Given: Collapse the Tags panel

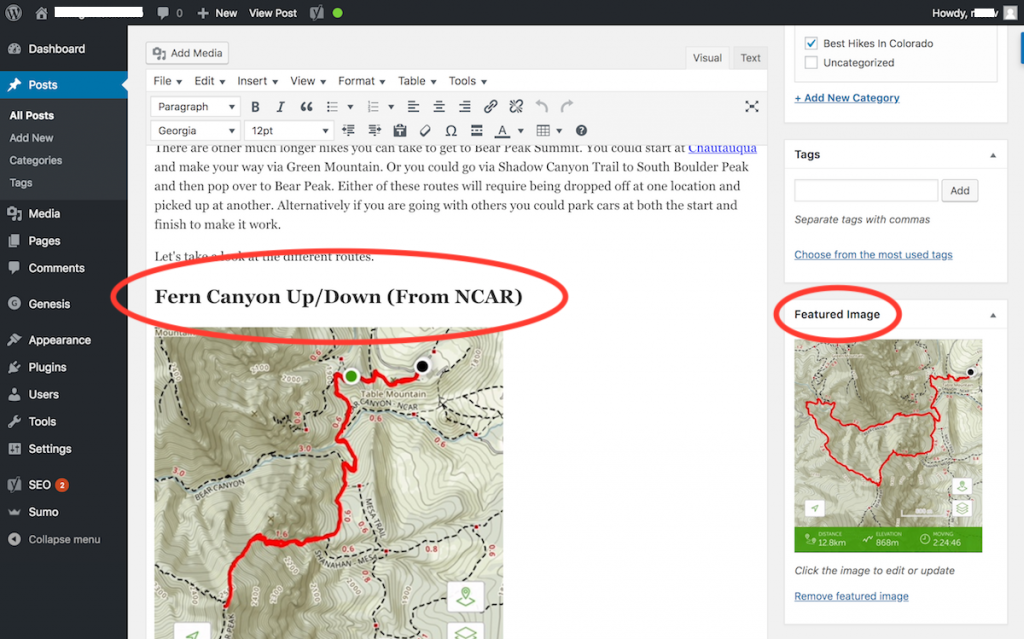Looking at the screenshot, I should click(993, 155).
